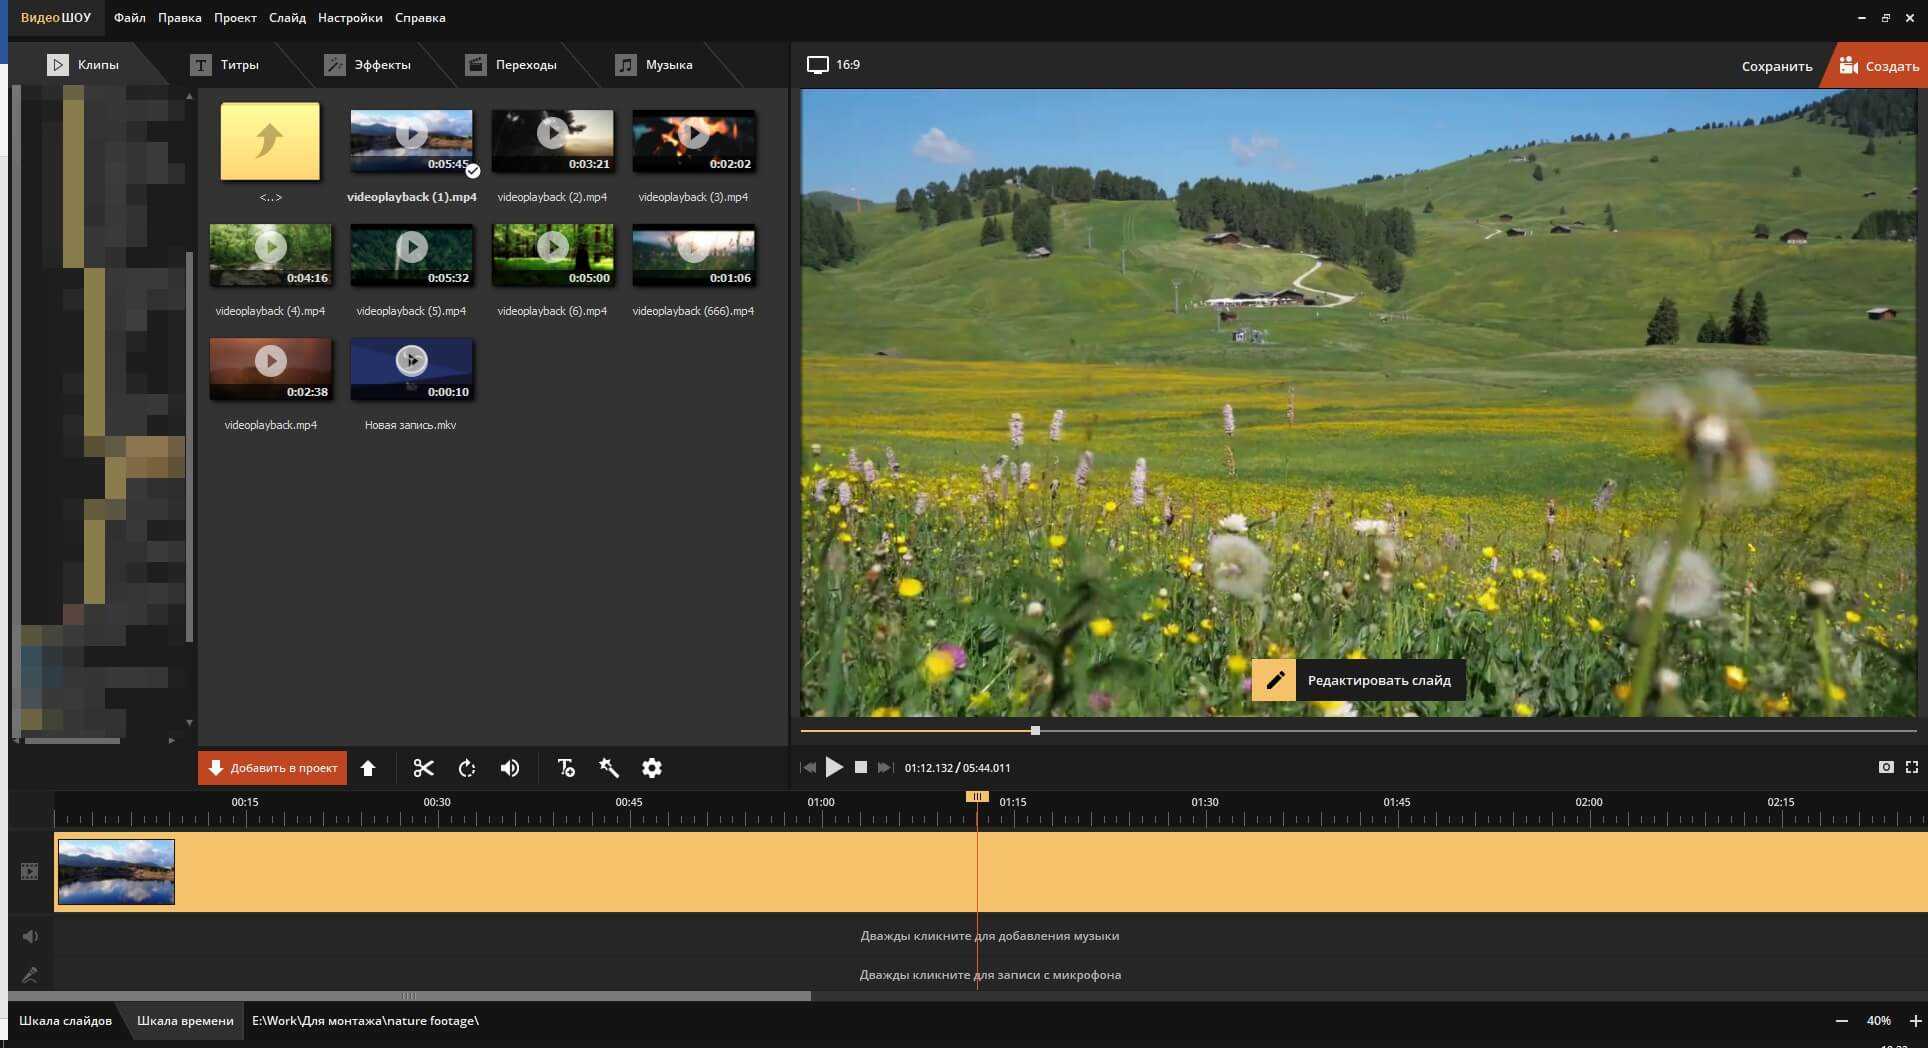Viewport: 1928px width, 1048px height.
Task: Open the Справка menu
Action: coord(420,18)
